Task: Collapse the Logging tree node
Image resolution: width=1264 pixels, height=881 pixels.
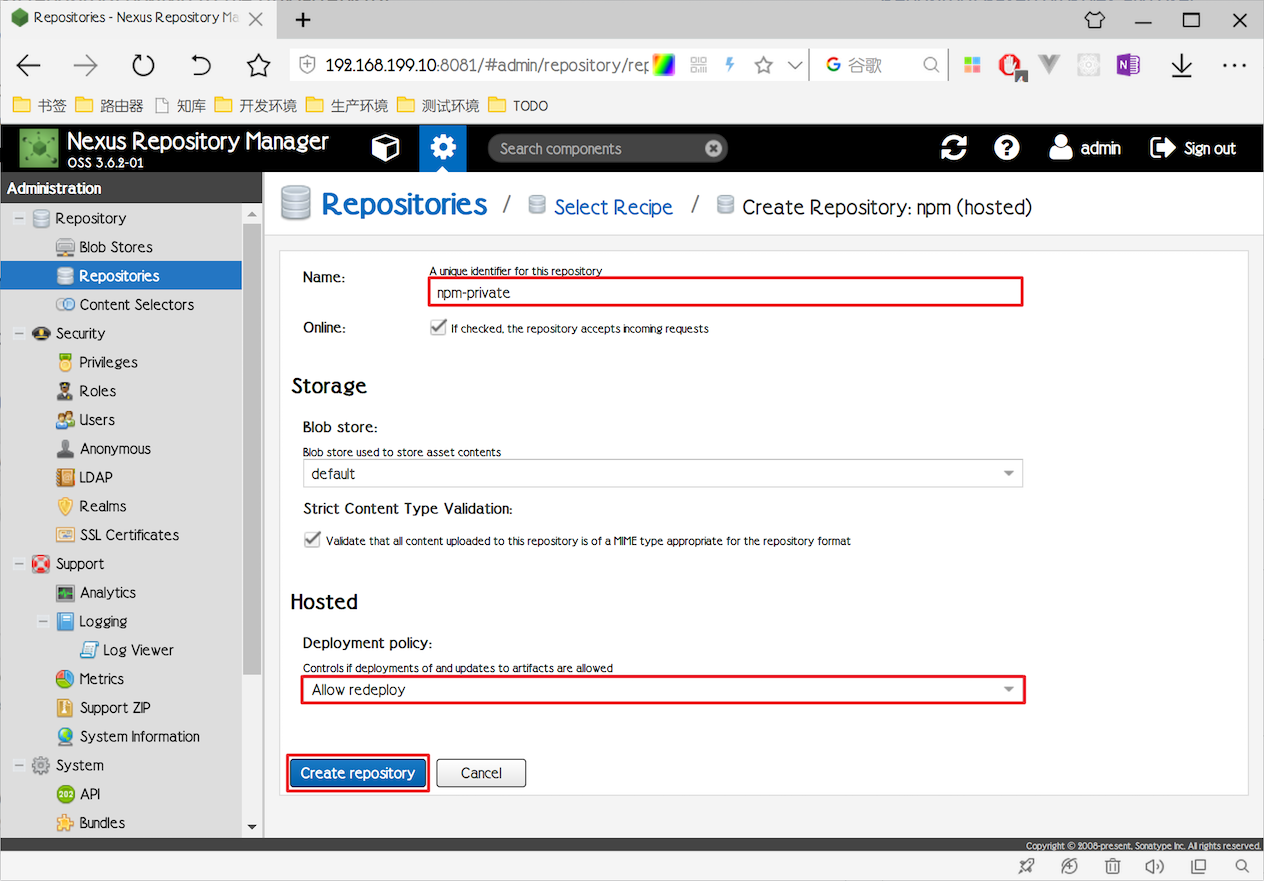Action: [x=43, y=621]
